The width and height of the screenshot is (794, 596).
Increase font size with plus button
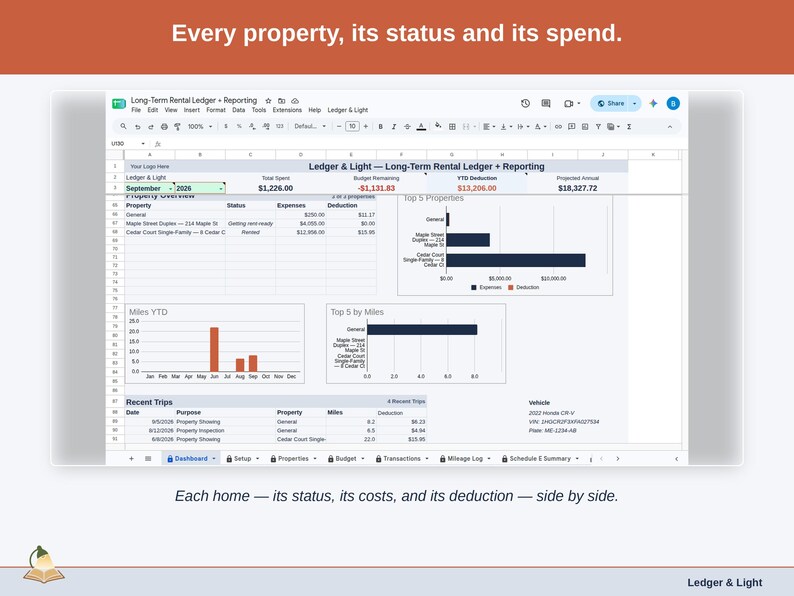tap(366, 127)
